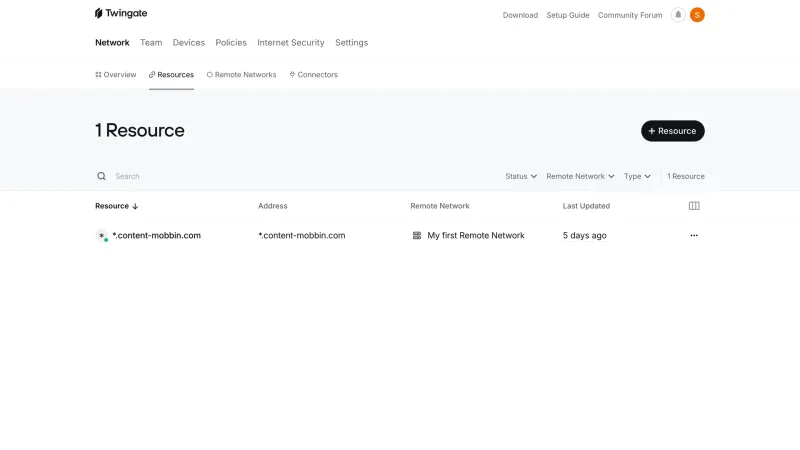Click the resource status icon beside *.content-mobbin.com

(102, 236)
